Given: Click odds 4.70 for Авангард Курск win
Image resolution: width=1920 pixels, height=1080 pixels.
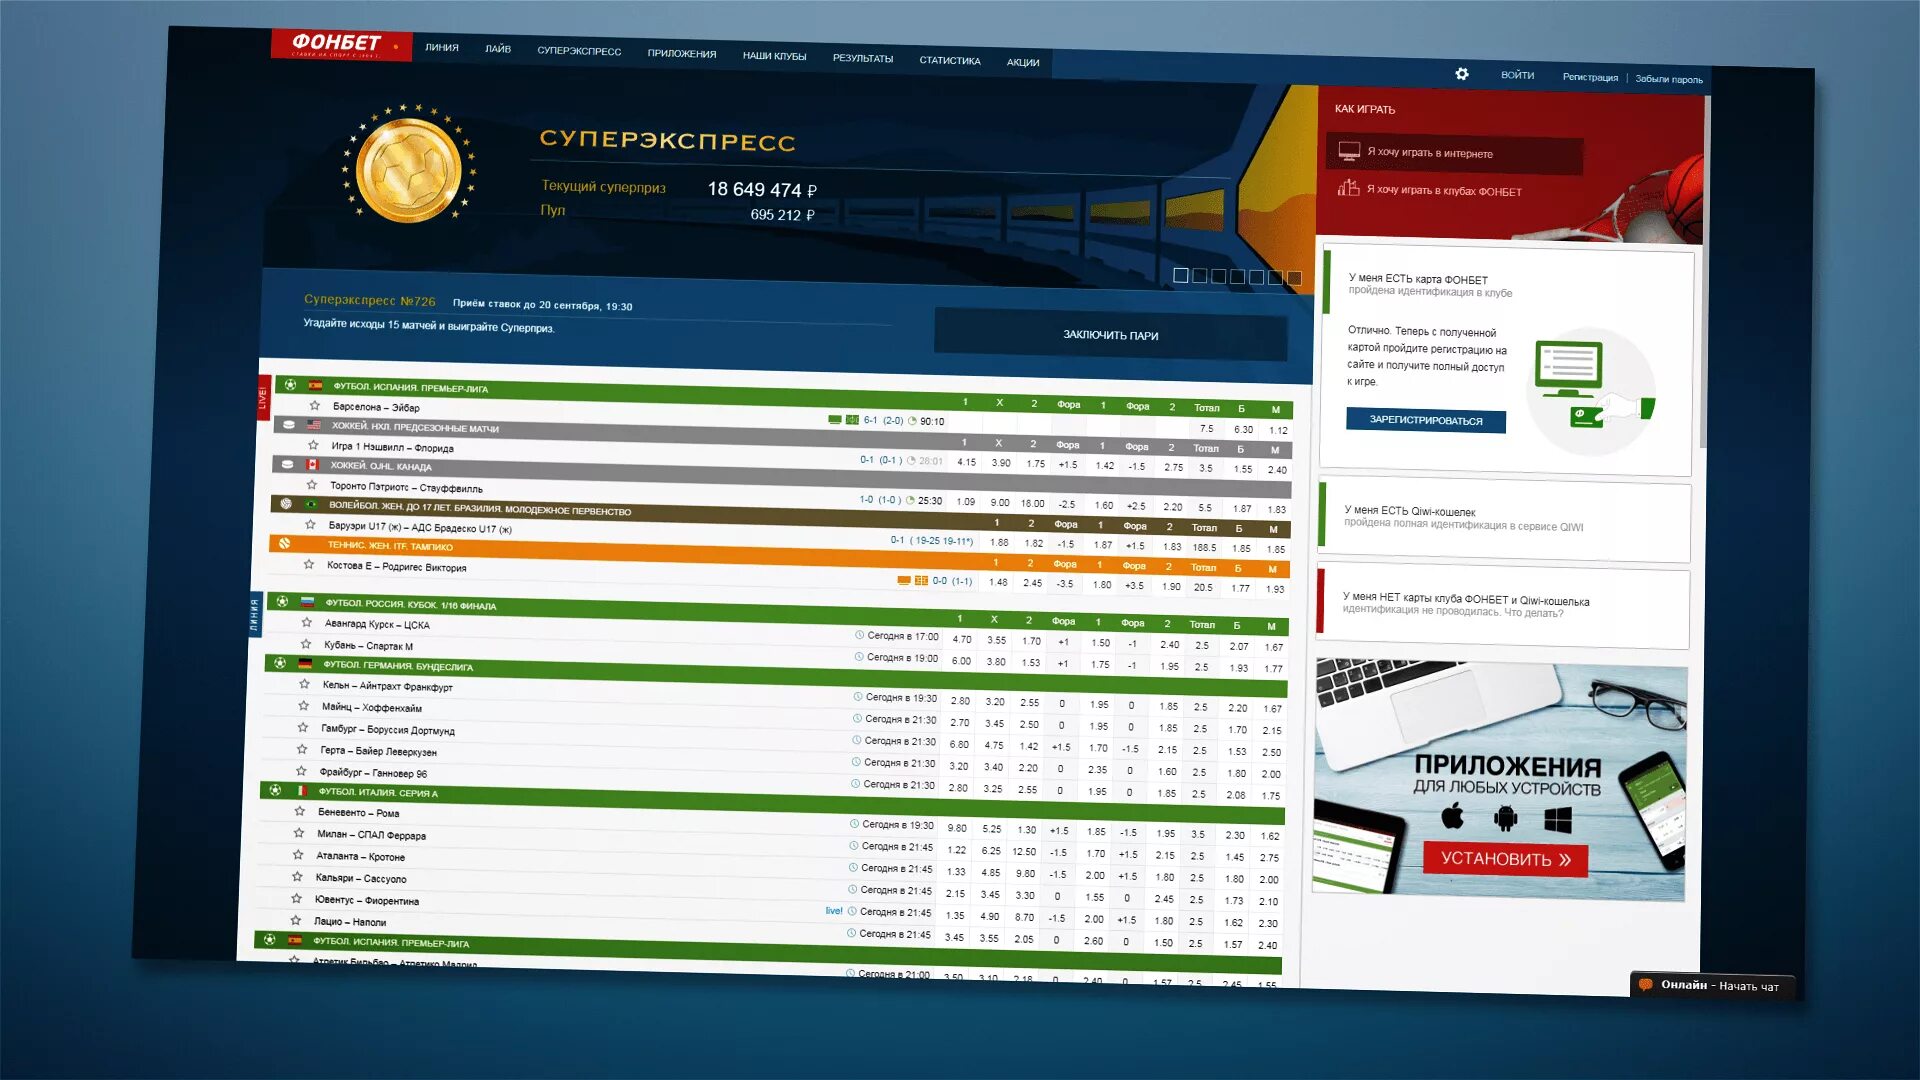Looking at the screenshot, I should [961, 639].
